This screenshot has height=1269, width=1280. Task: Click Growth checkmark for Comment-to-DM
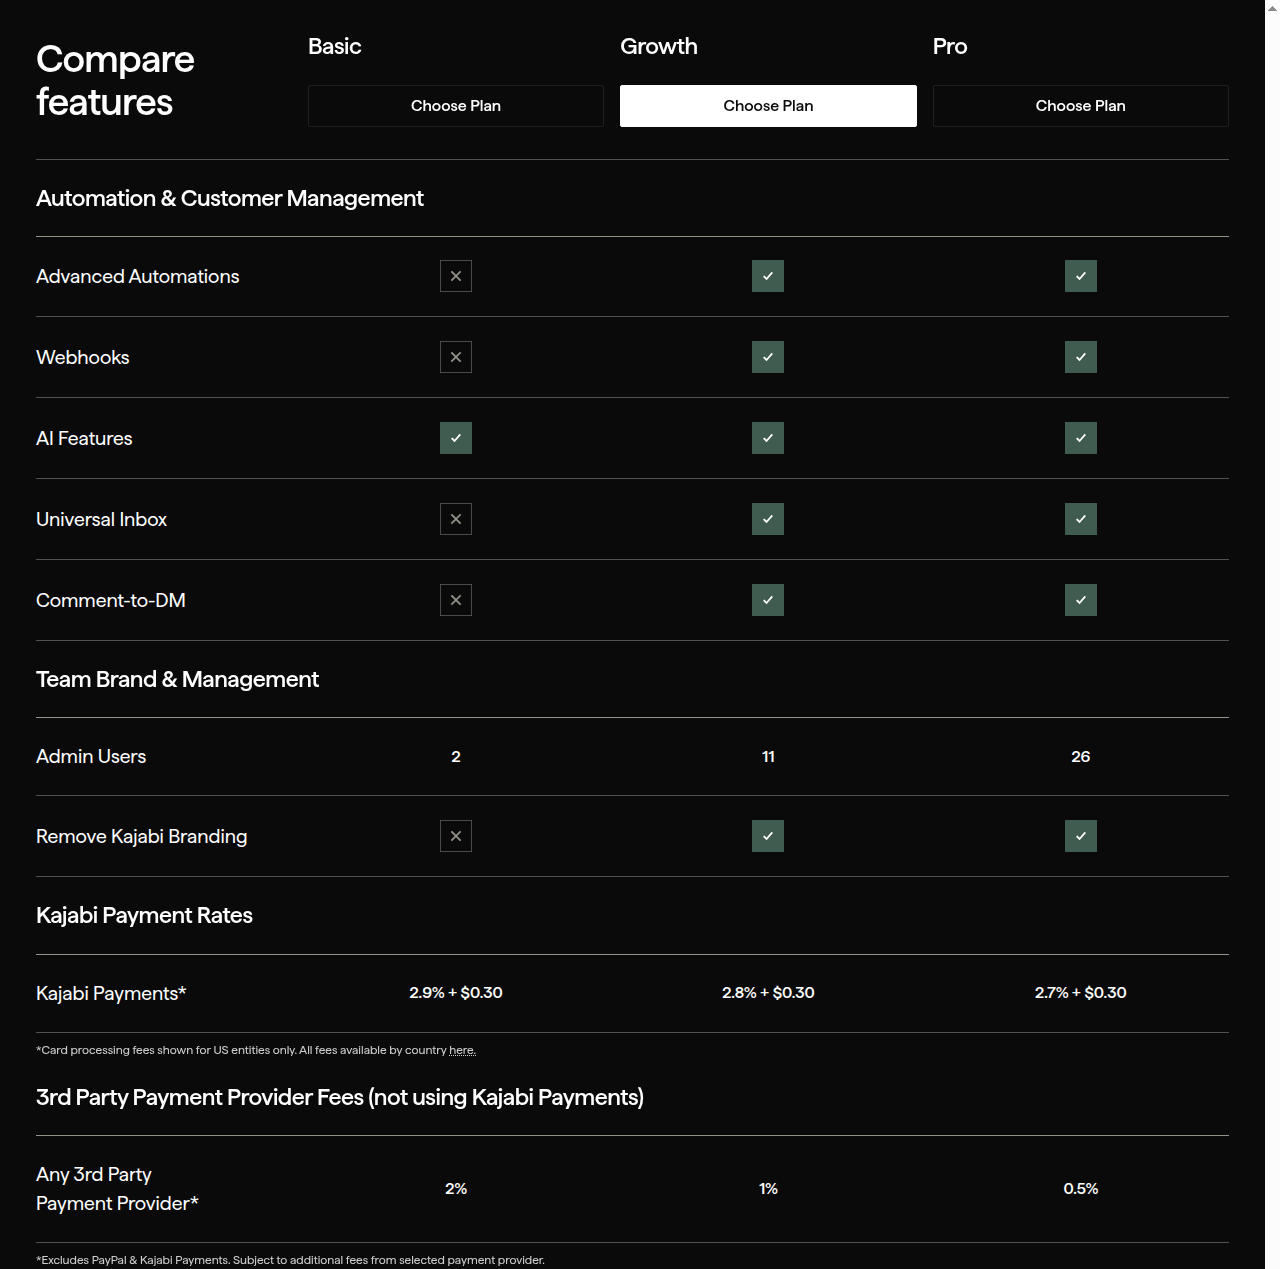tap(768, 600)
